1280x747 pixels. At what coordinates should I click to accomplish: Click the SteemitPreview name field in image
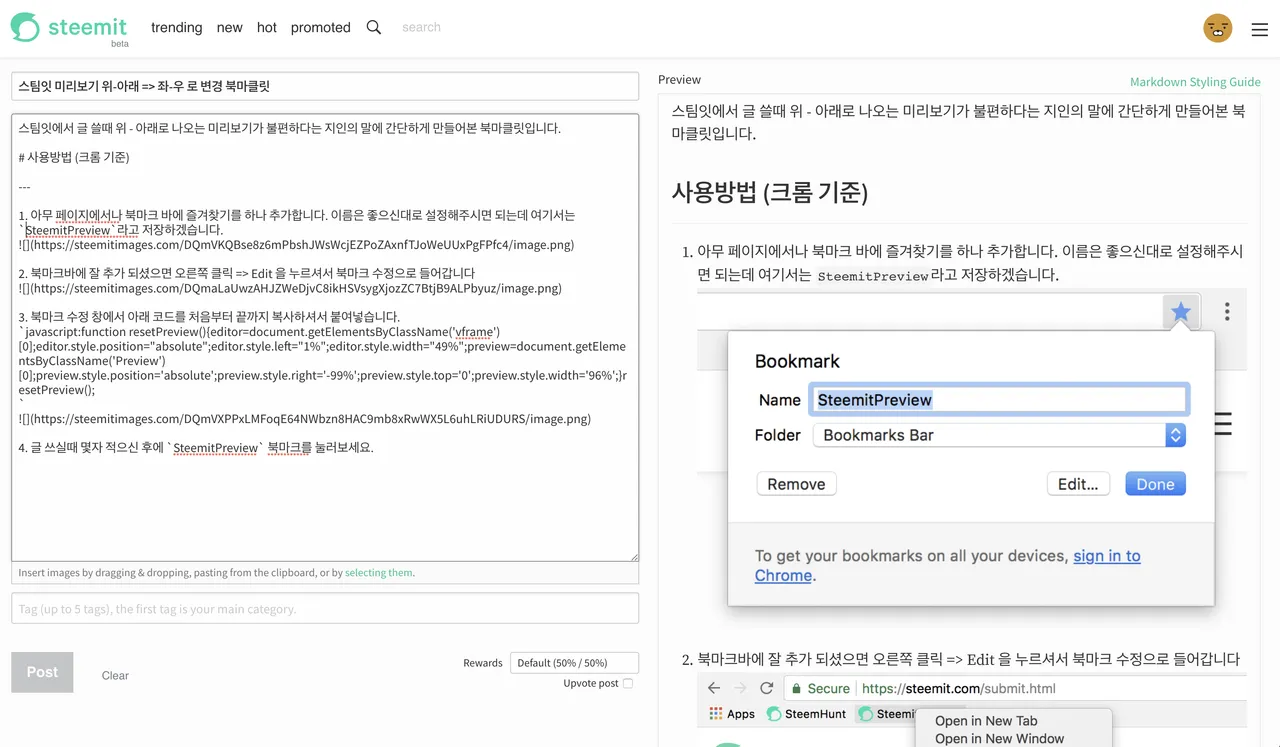point(999,400)
